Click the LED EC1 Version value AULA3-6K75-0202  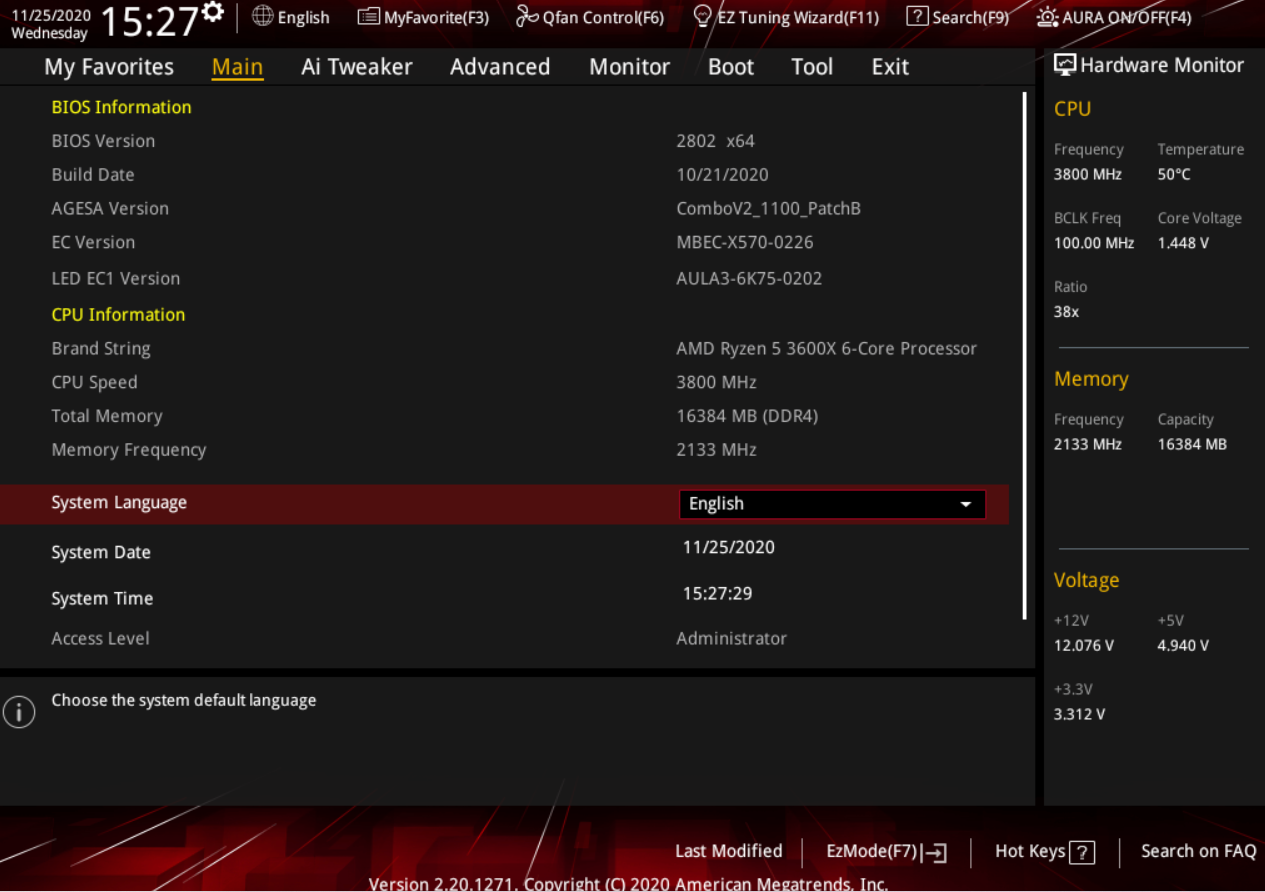(x=749, y=278)
